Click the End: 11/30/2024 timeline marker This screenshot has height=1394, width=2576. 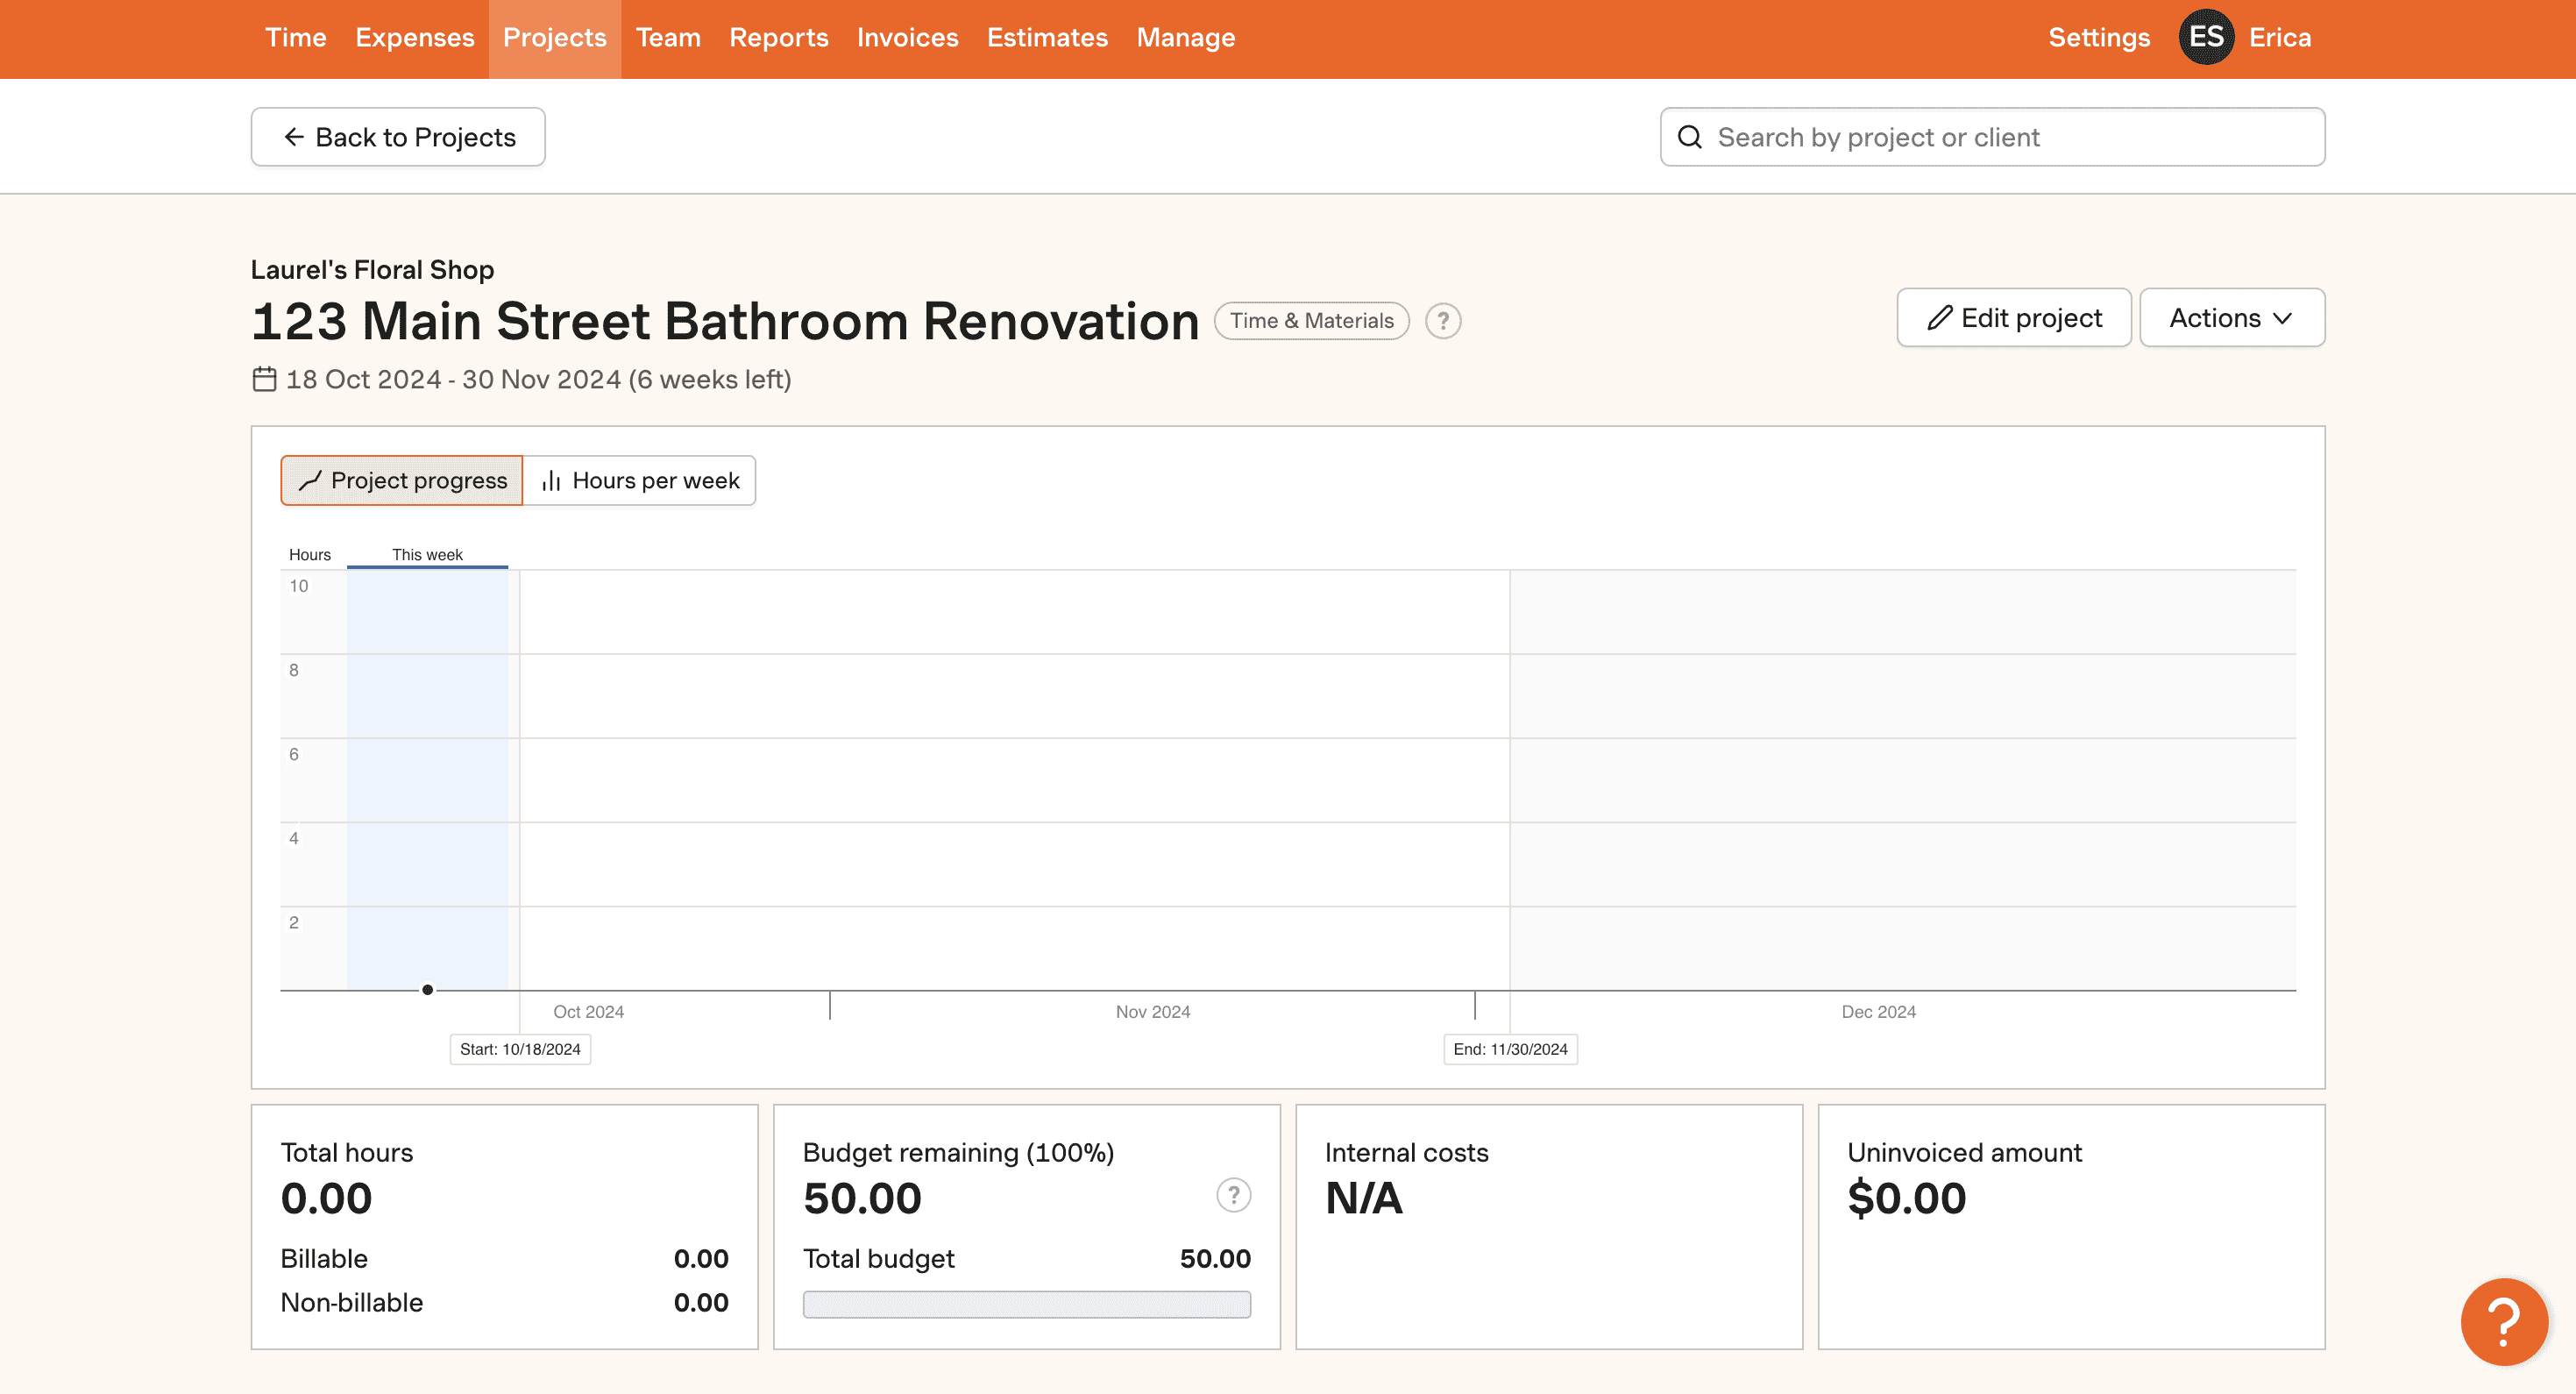pos(1510,1049)
